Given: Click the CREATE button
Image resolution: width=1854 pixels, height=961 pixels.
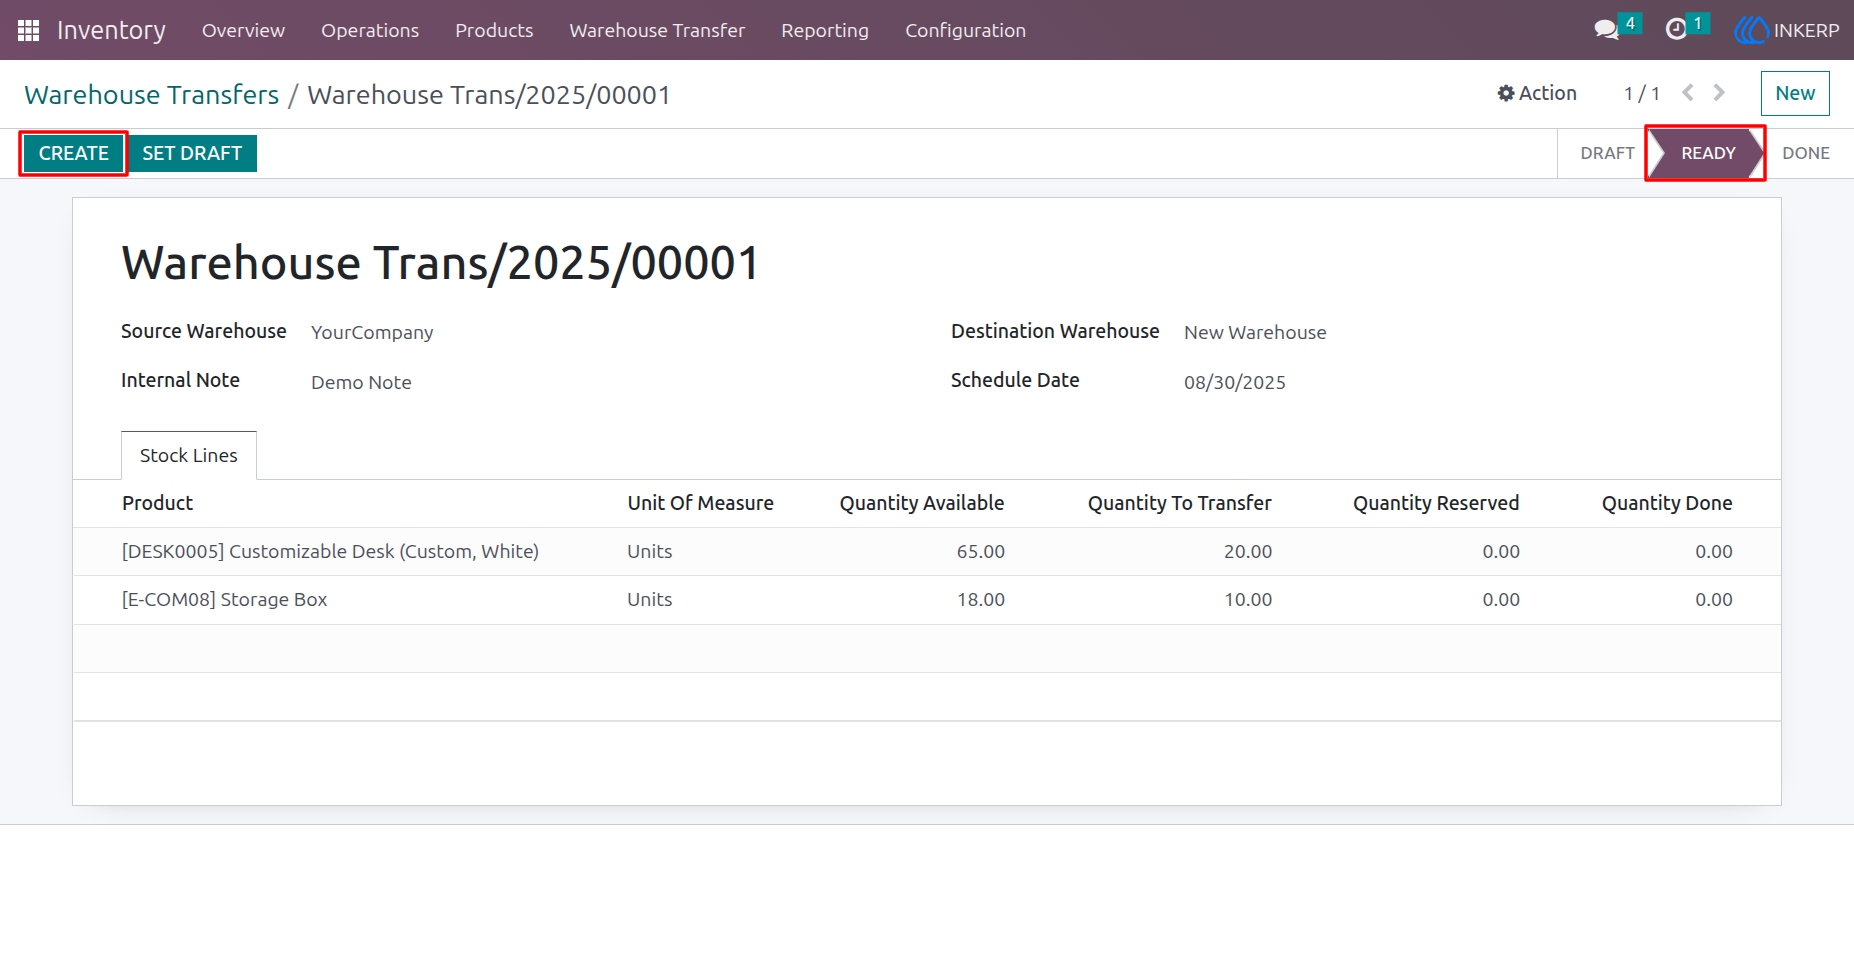Looking at the screenshot, I should click(74, 153).
